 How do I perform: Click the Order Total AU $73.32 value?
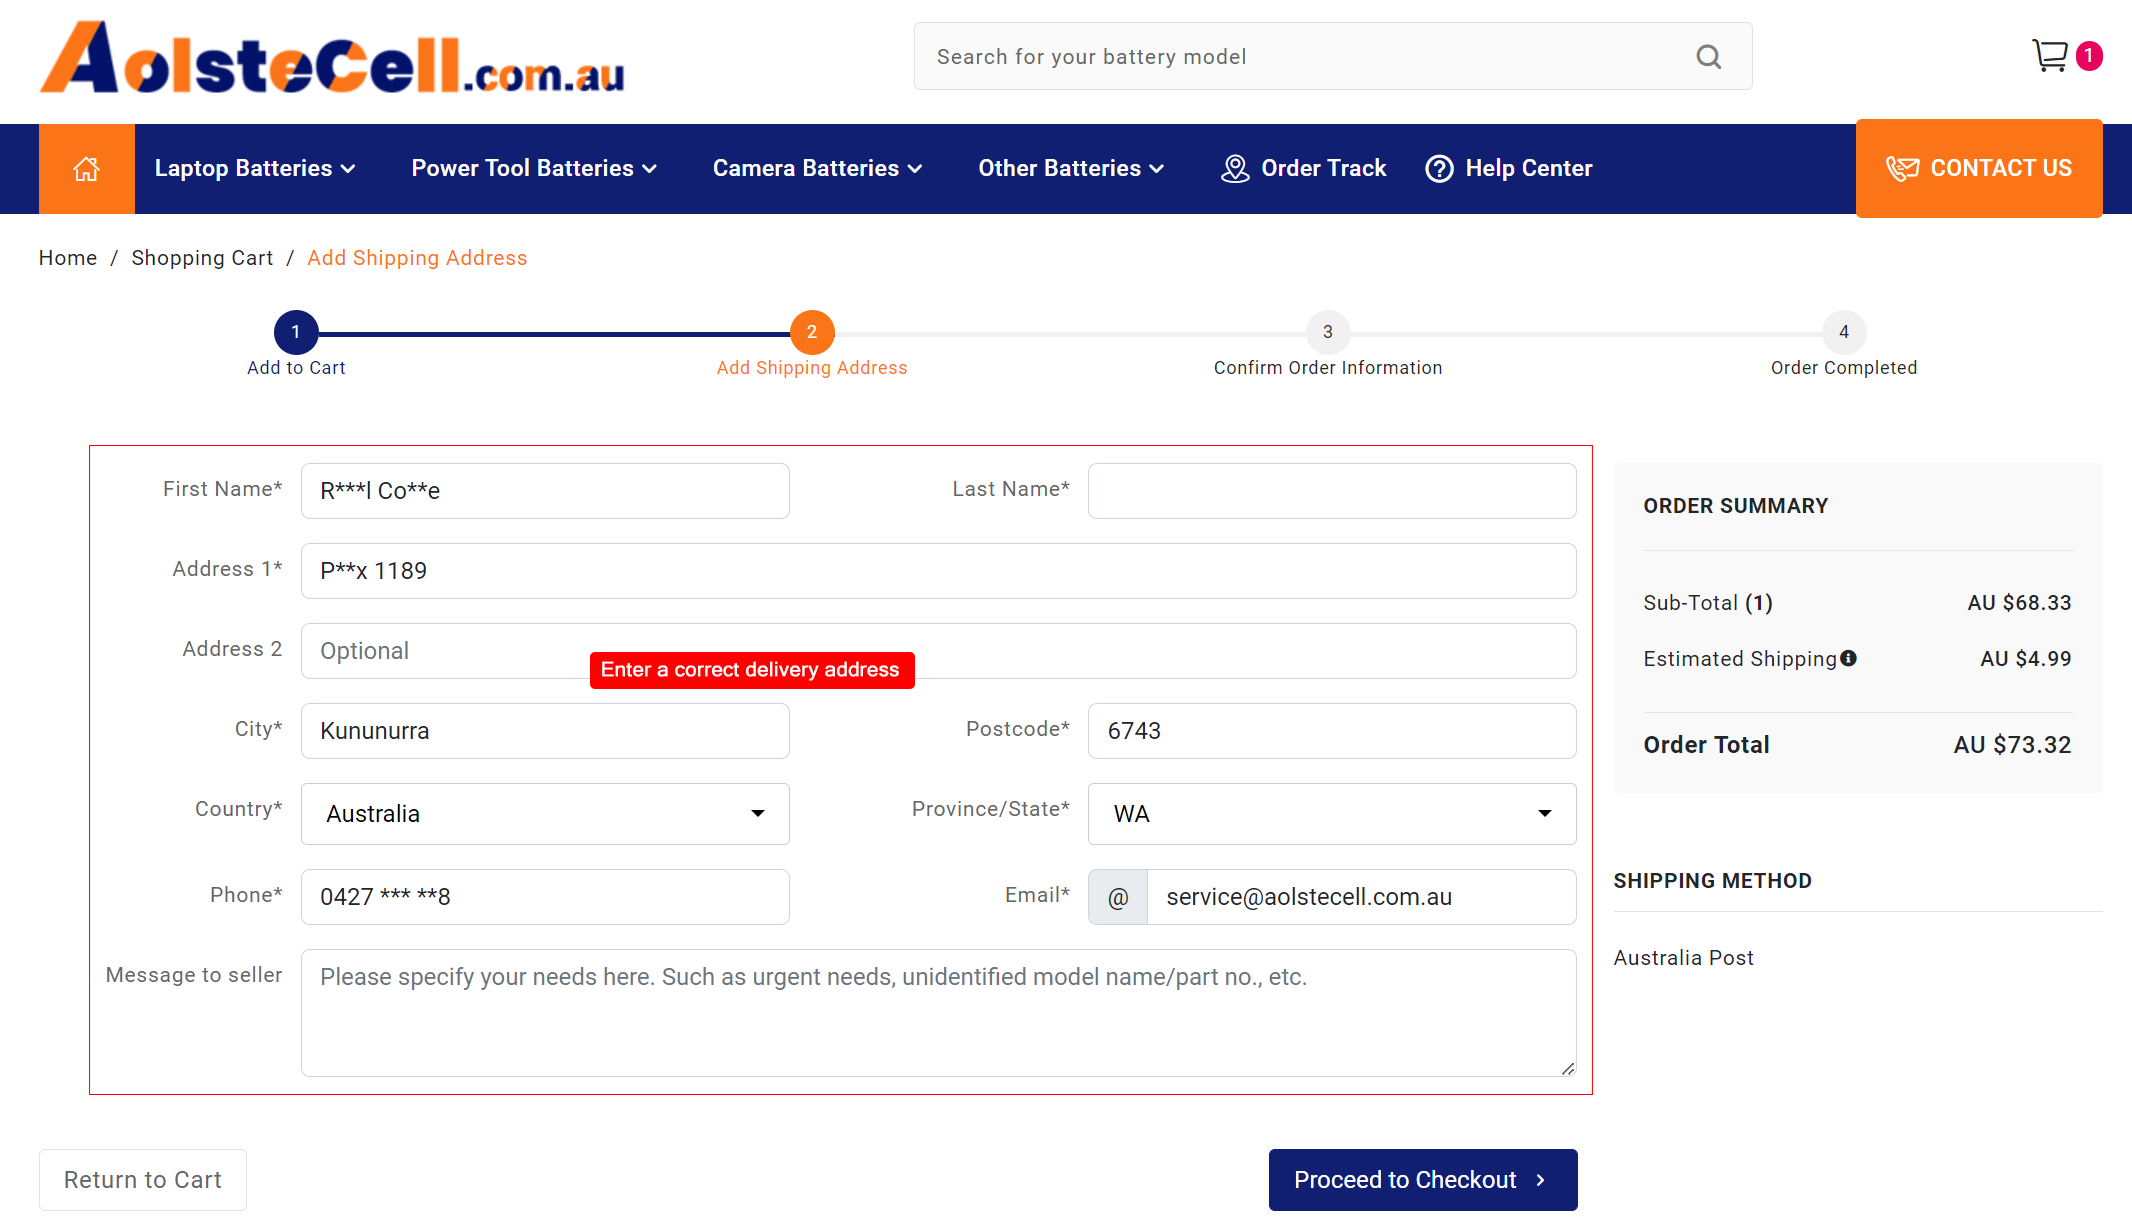[2012, 745]
